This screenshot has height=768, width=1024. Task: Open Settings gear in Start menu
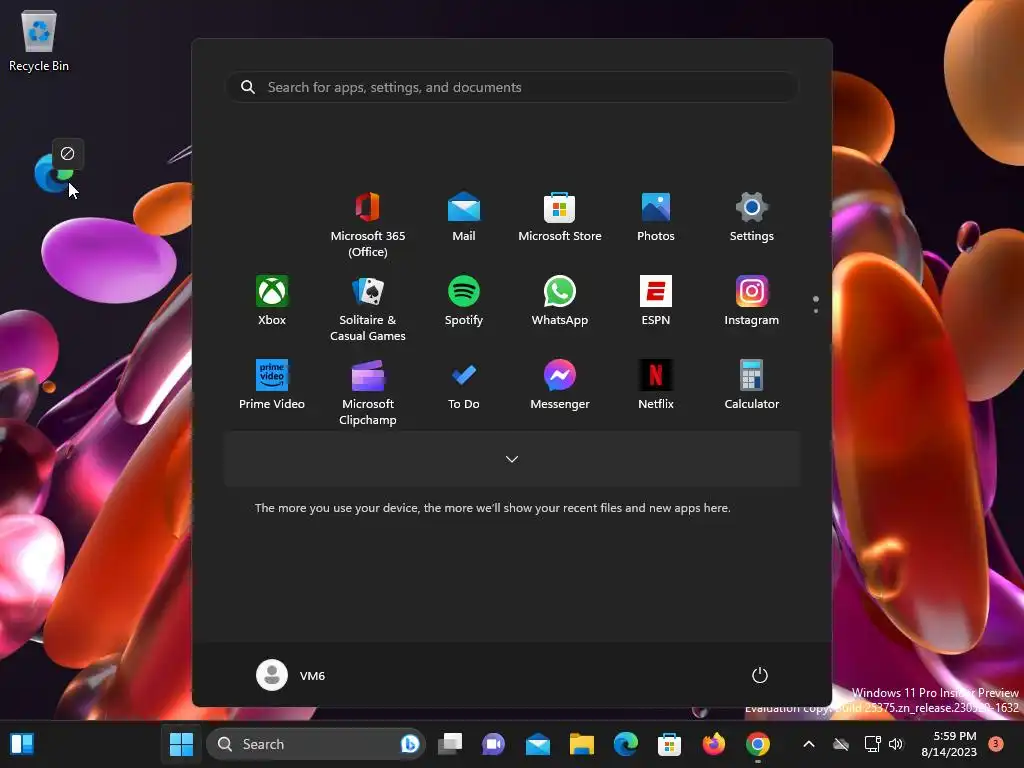752,216
